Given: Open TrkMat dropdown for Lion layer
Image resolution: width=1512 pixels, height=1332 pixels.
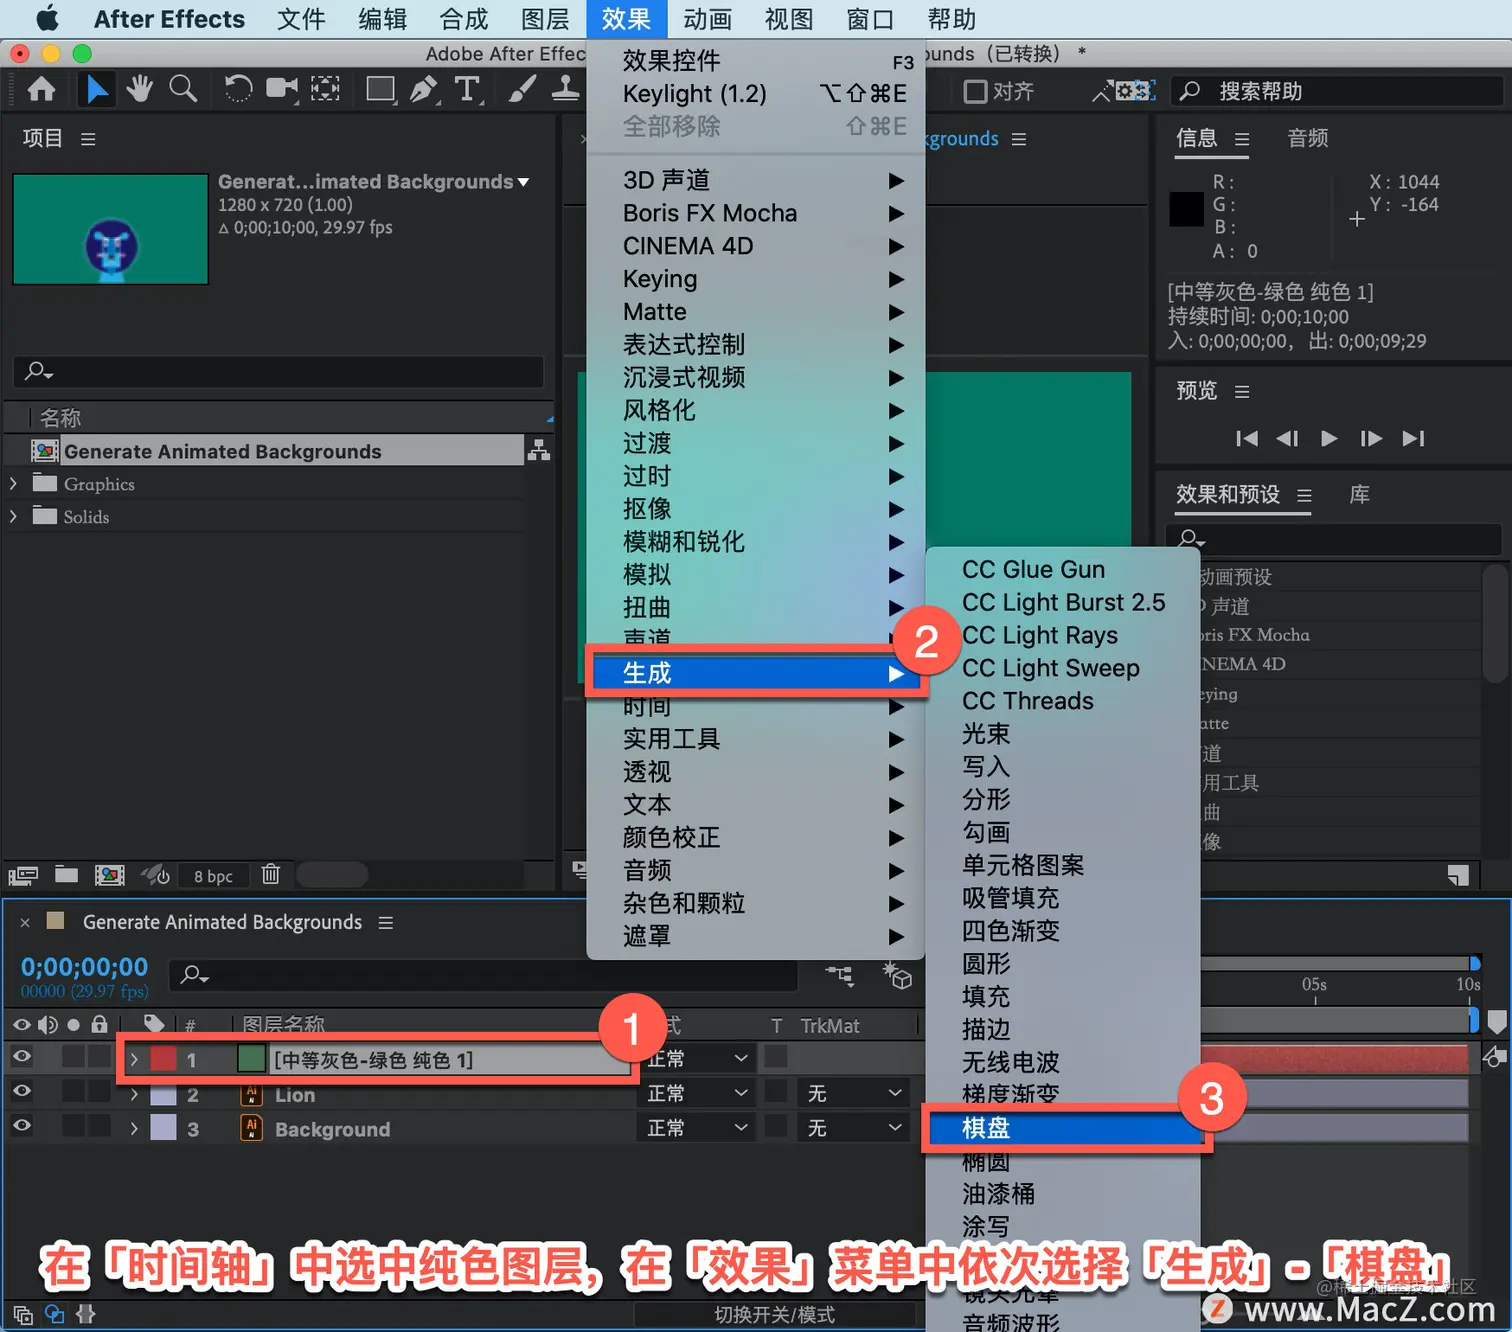Looking at the screenshot, I should coord(855,1094).
